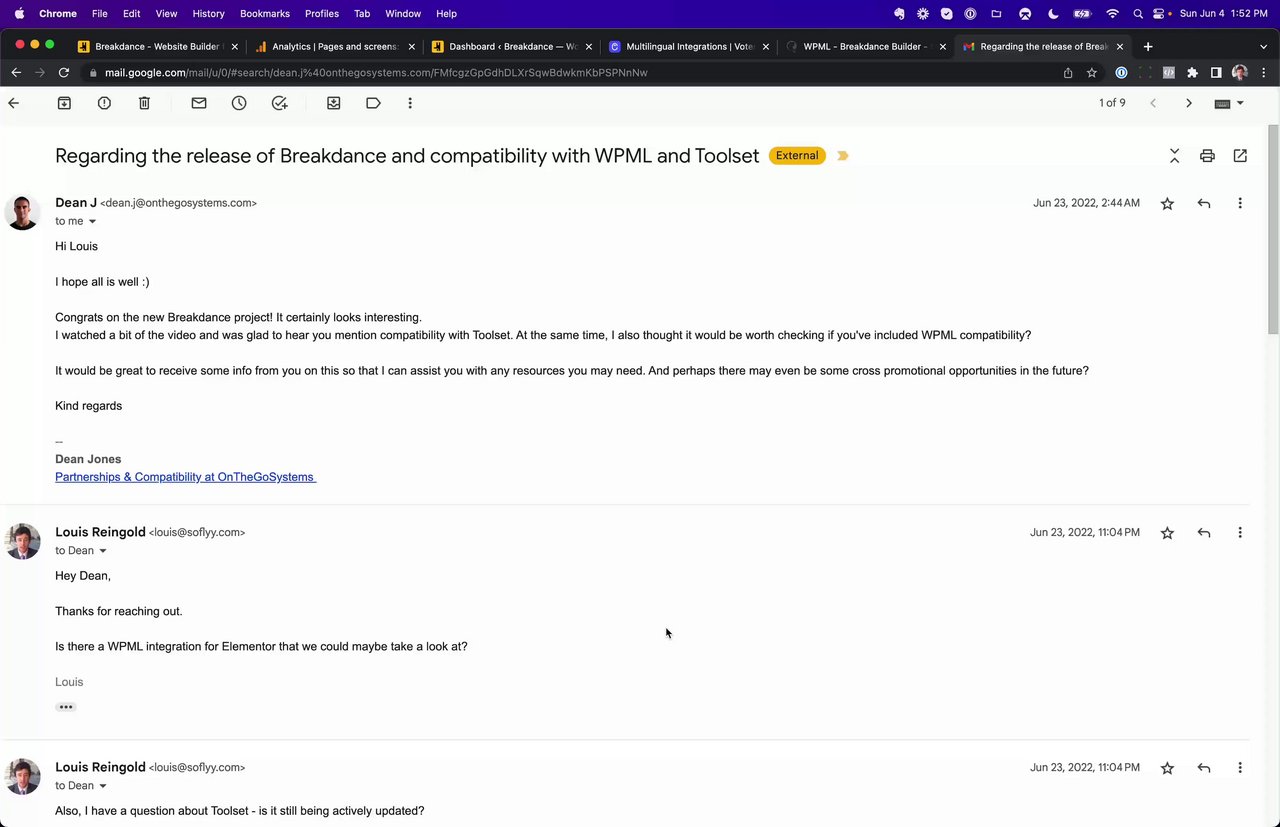
Task: Open the Chrome extensions puzzle icon
Action: coord(1192,73)
